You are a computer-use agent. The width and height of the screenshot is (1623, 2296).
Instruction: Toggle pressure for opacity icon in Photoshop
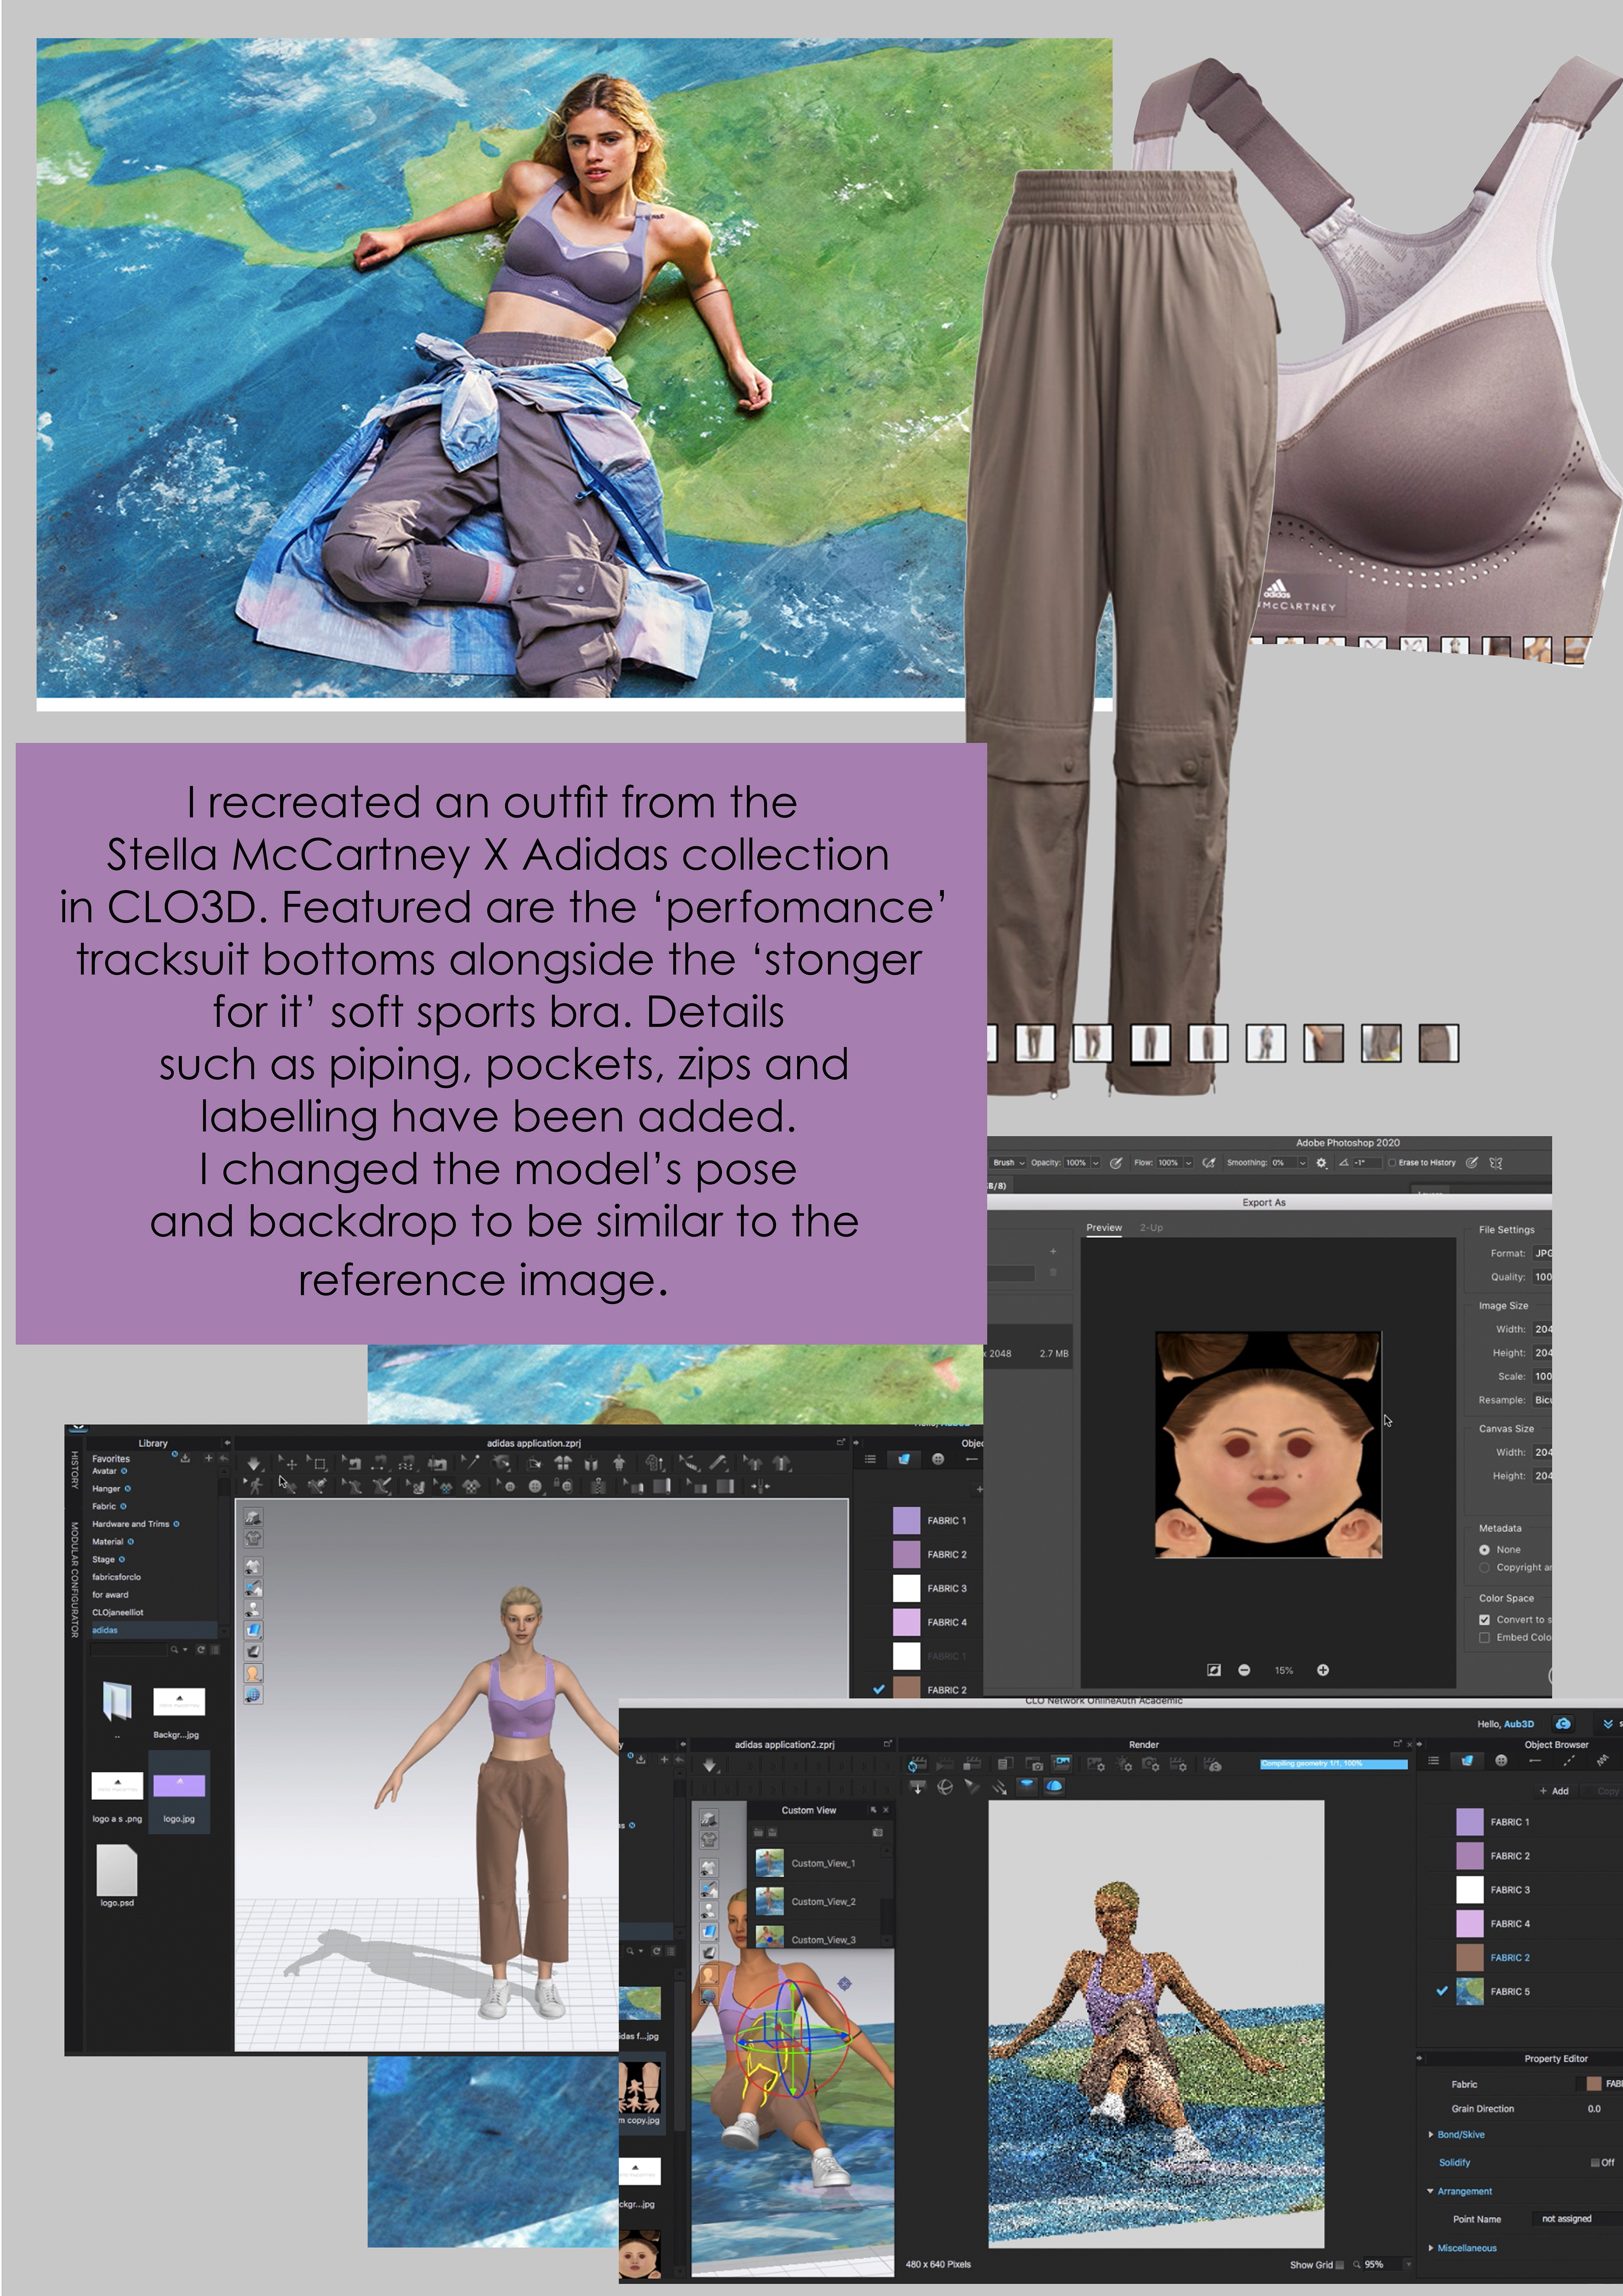[x=1115, y=1163]
